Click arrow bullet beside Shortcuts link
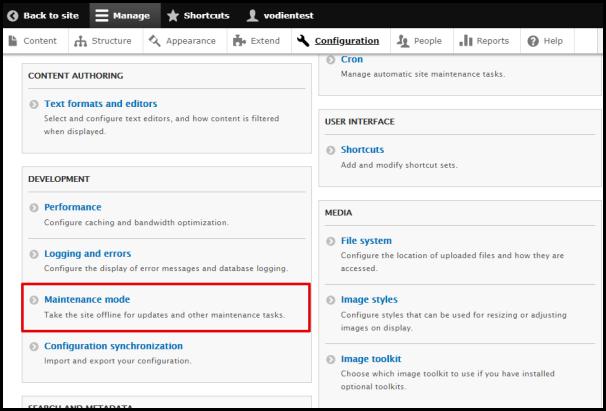This screenshot has height=411, width=606. point(330,150)
